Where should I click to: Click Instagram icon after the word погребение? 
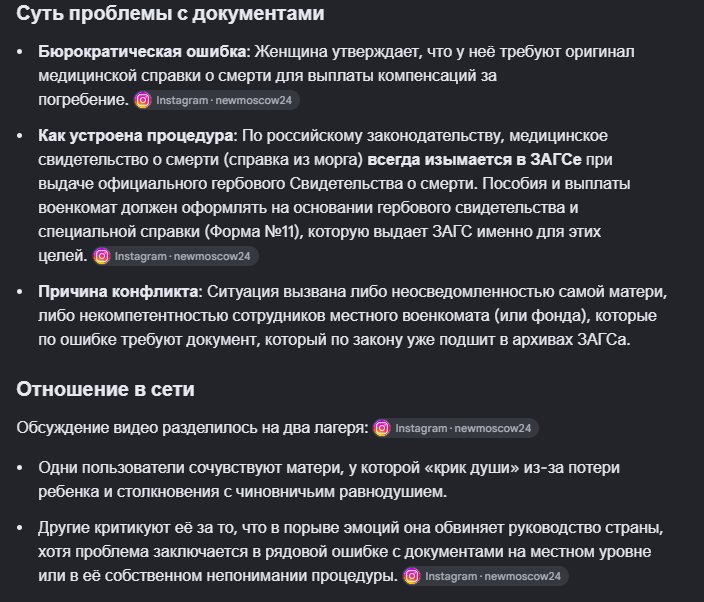tap(143, 100)
